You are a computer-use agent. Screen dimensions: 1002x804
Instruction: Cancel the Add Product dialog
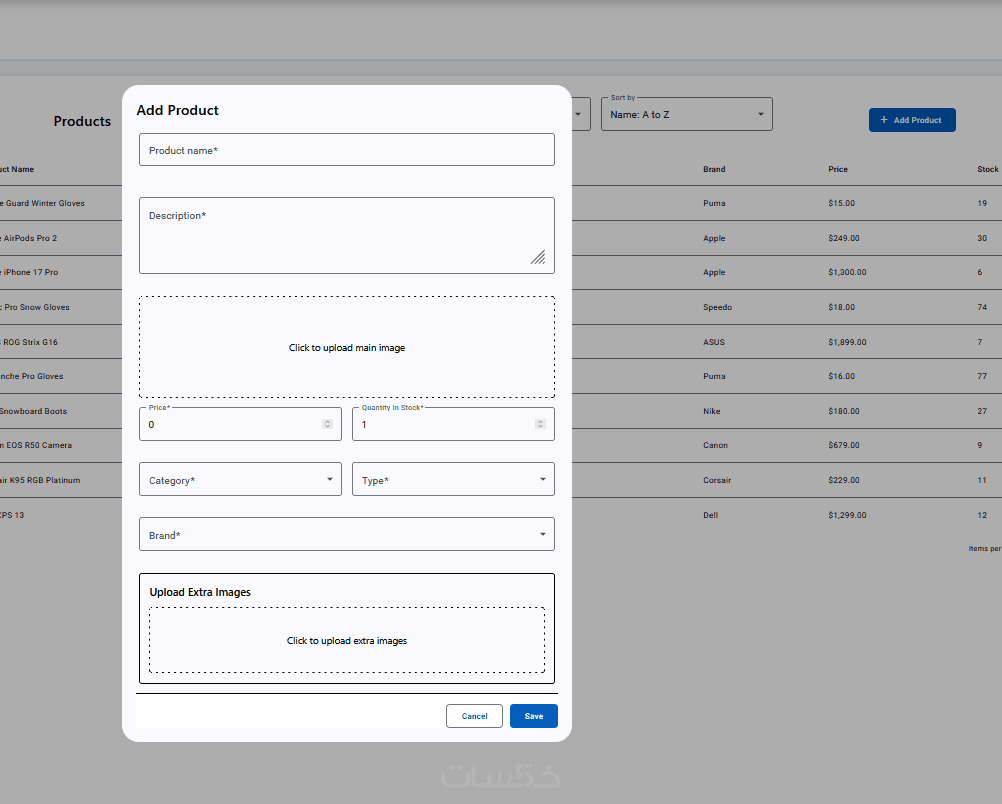tap(474, 716)
